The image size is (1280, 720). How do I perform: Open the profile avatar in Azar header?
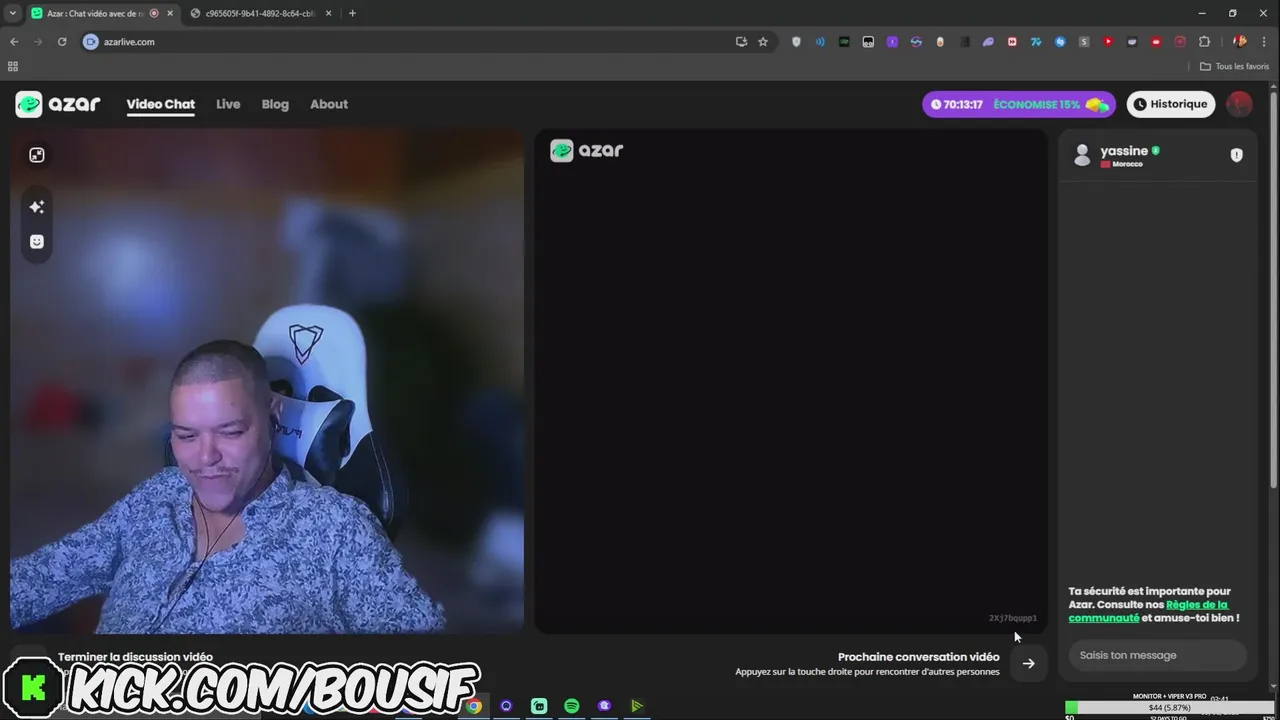point(1239,104)
